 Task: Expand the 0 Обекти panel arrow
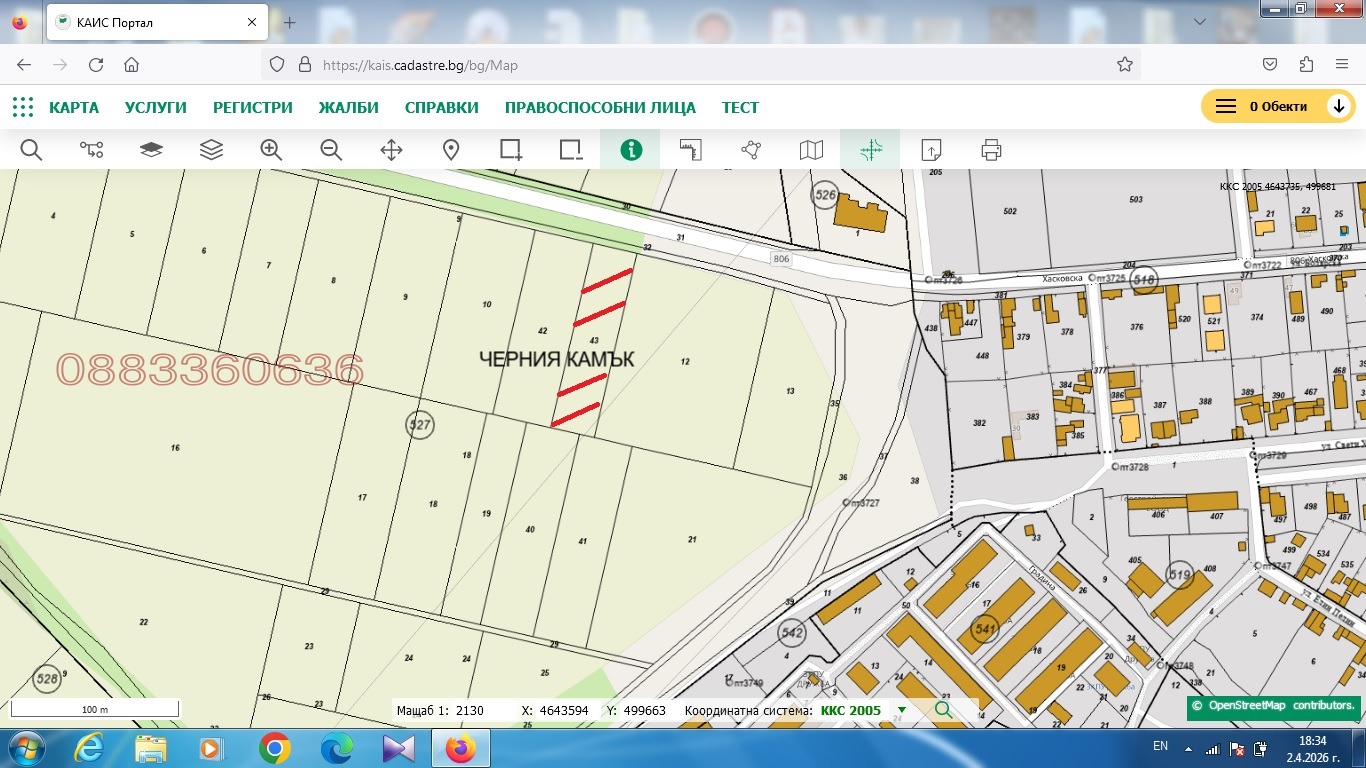point(1338,105)
